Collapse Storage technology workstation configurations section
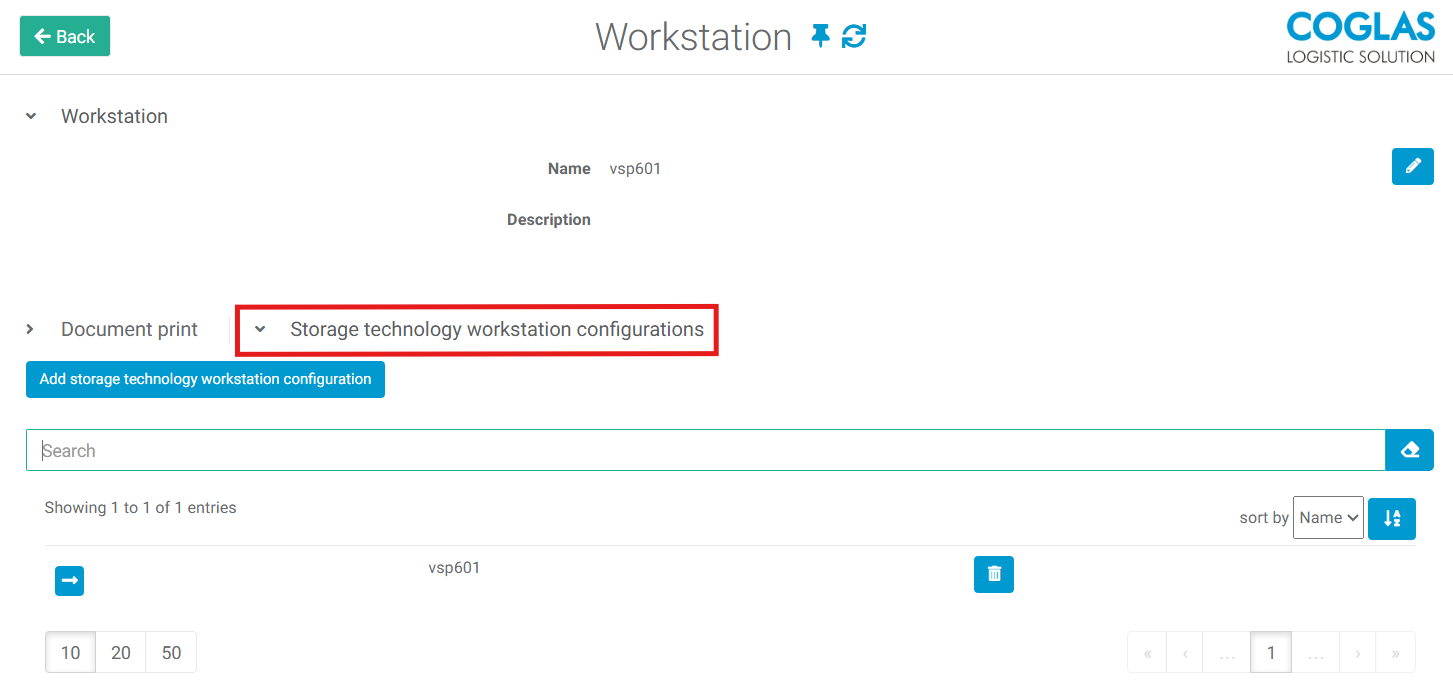The height and width of the screenshot is (686, 1453). tap(260, 329)
